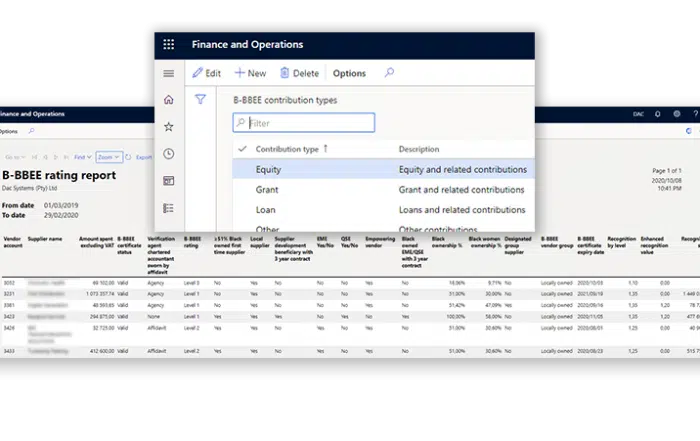Viewport: 700px width, 441px height.
Task: Delete the selected contribution type
Action: coord(300,73)
